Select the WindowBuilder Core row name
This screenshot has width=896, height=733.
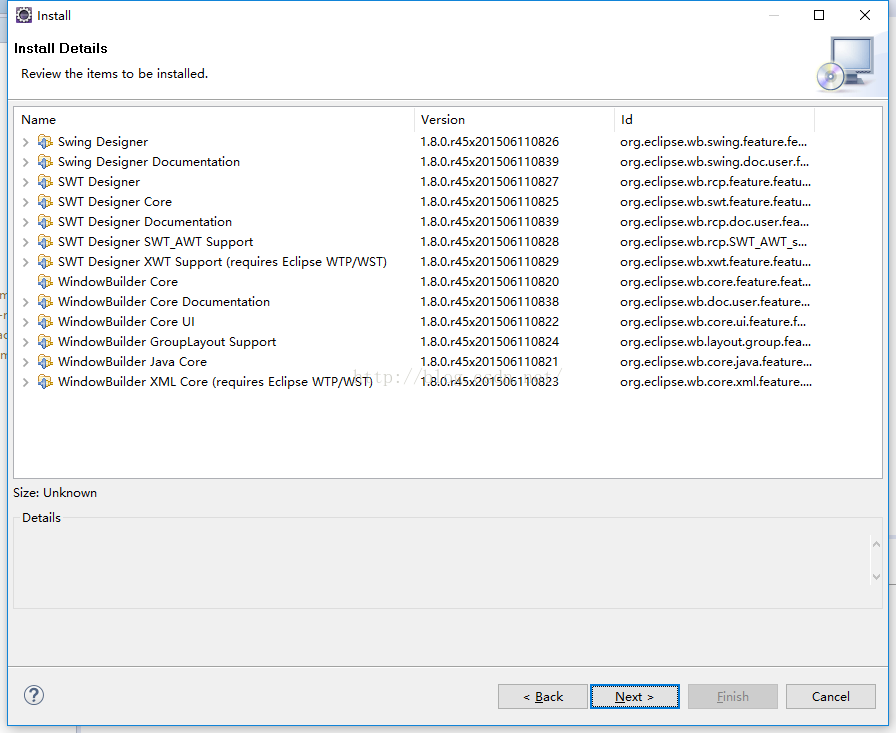click(x=118, y=282)
